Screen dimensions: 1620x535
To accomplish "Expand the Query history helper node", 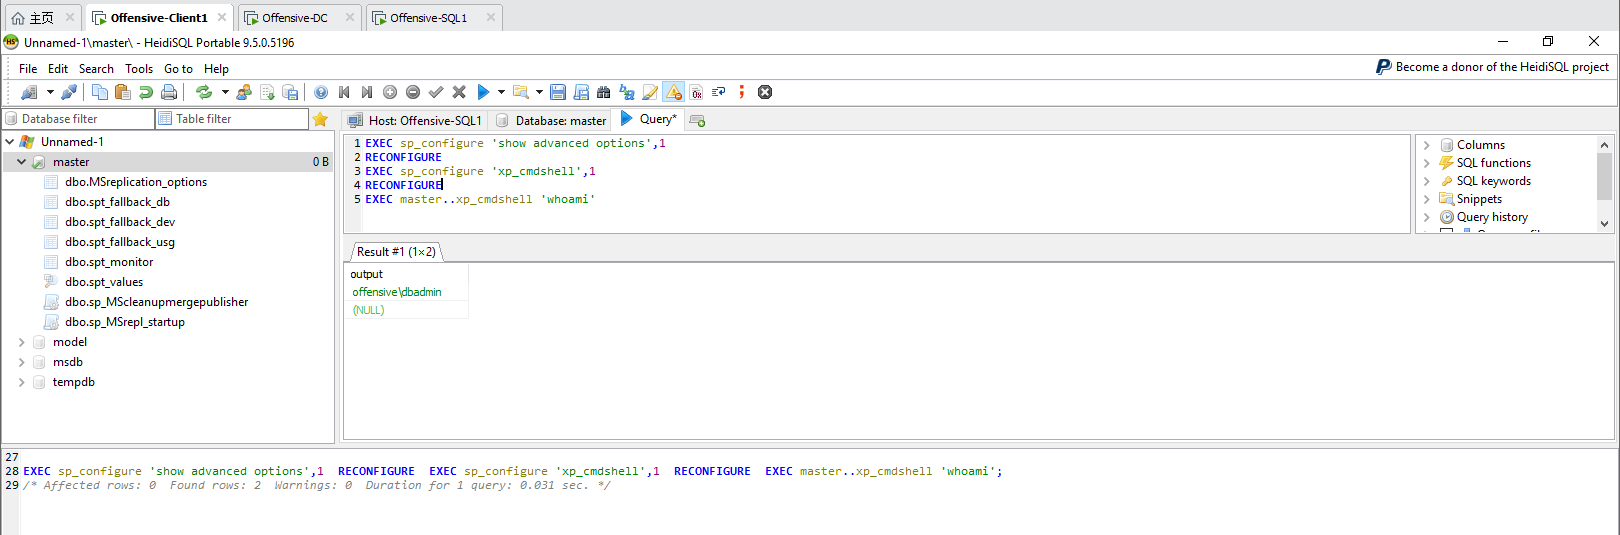I will [x=1427, y=217].
